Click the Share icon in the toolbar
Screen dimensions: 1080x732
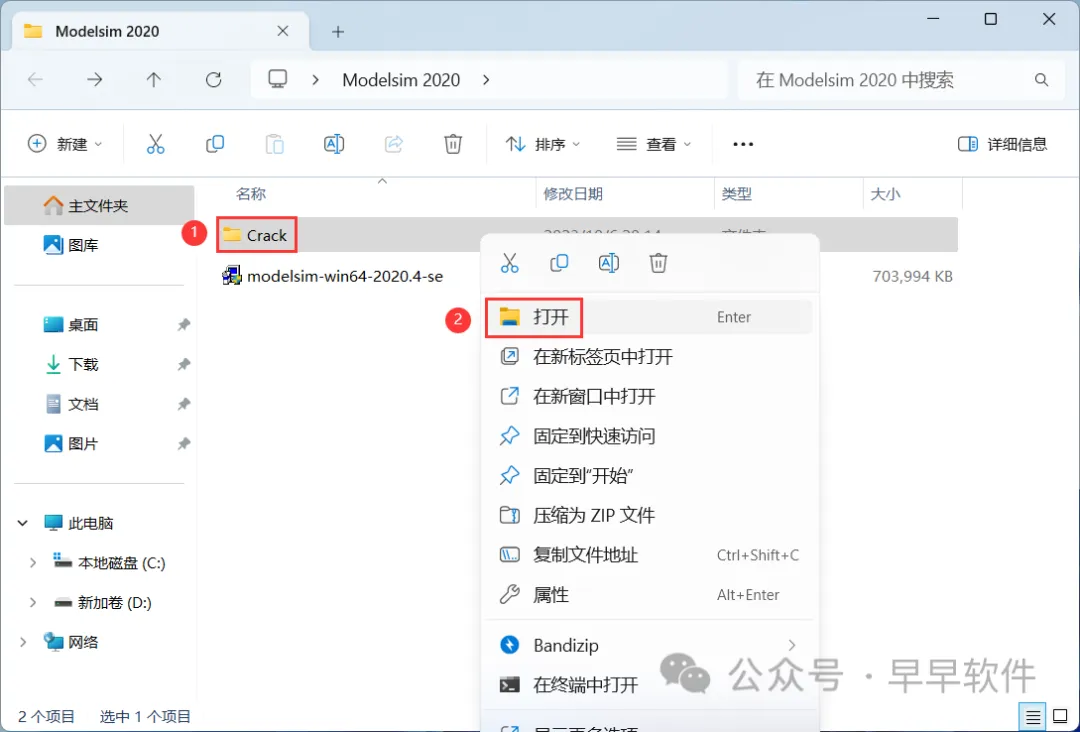[x=393, y=144]
